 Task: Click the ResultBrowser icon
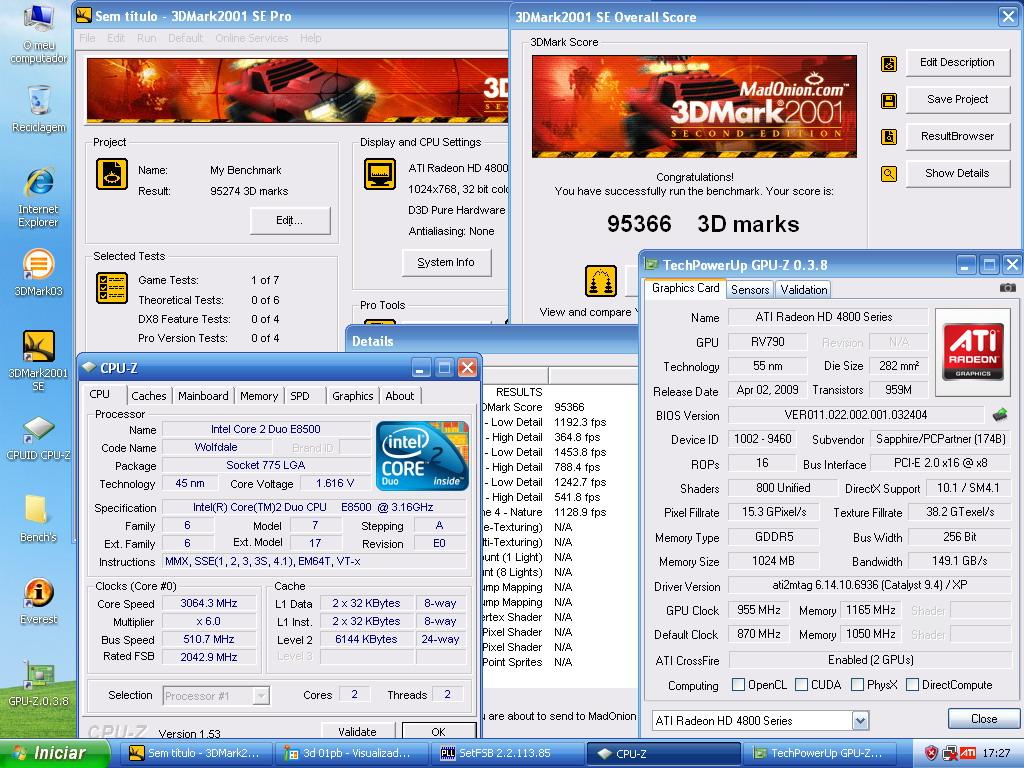pos(889,137)
